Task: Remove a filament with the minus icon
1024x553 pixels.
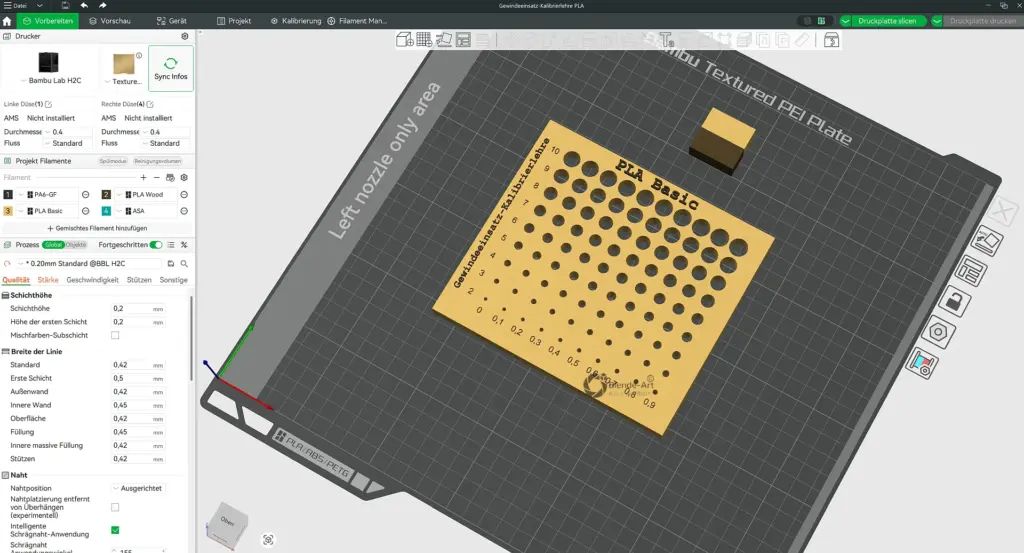Action: (157, 178)
